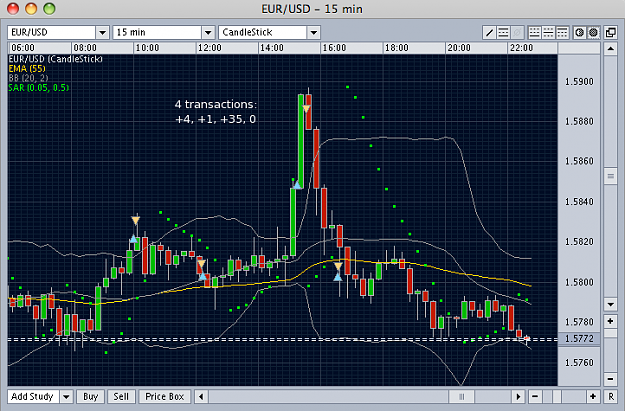Click the current price 1.5772 marker
The width and height of the screenshot is (625, 411).
[x=579, y=338]
